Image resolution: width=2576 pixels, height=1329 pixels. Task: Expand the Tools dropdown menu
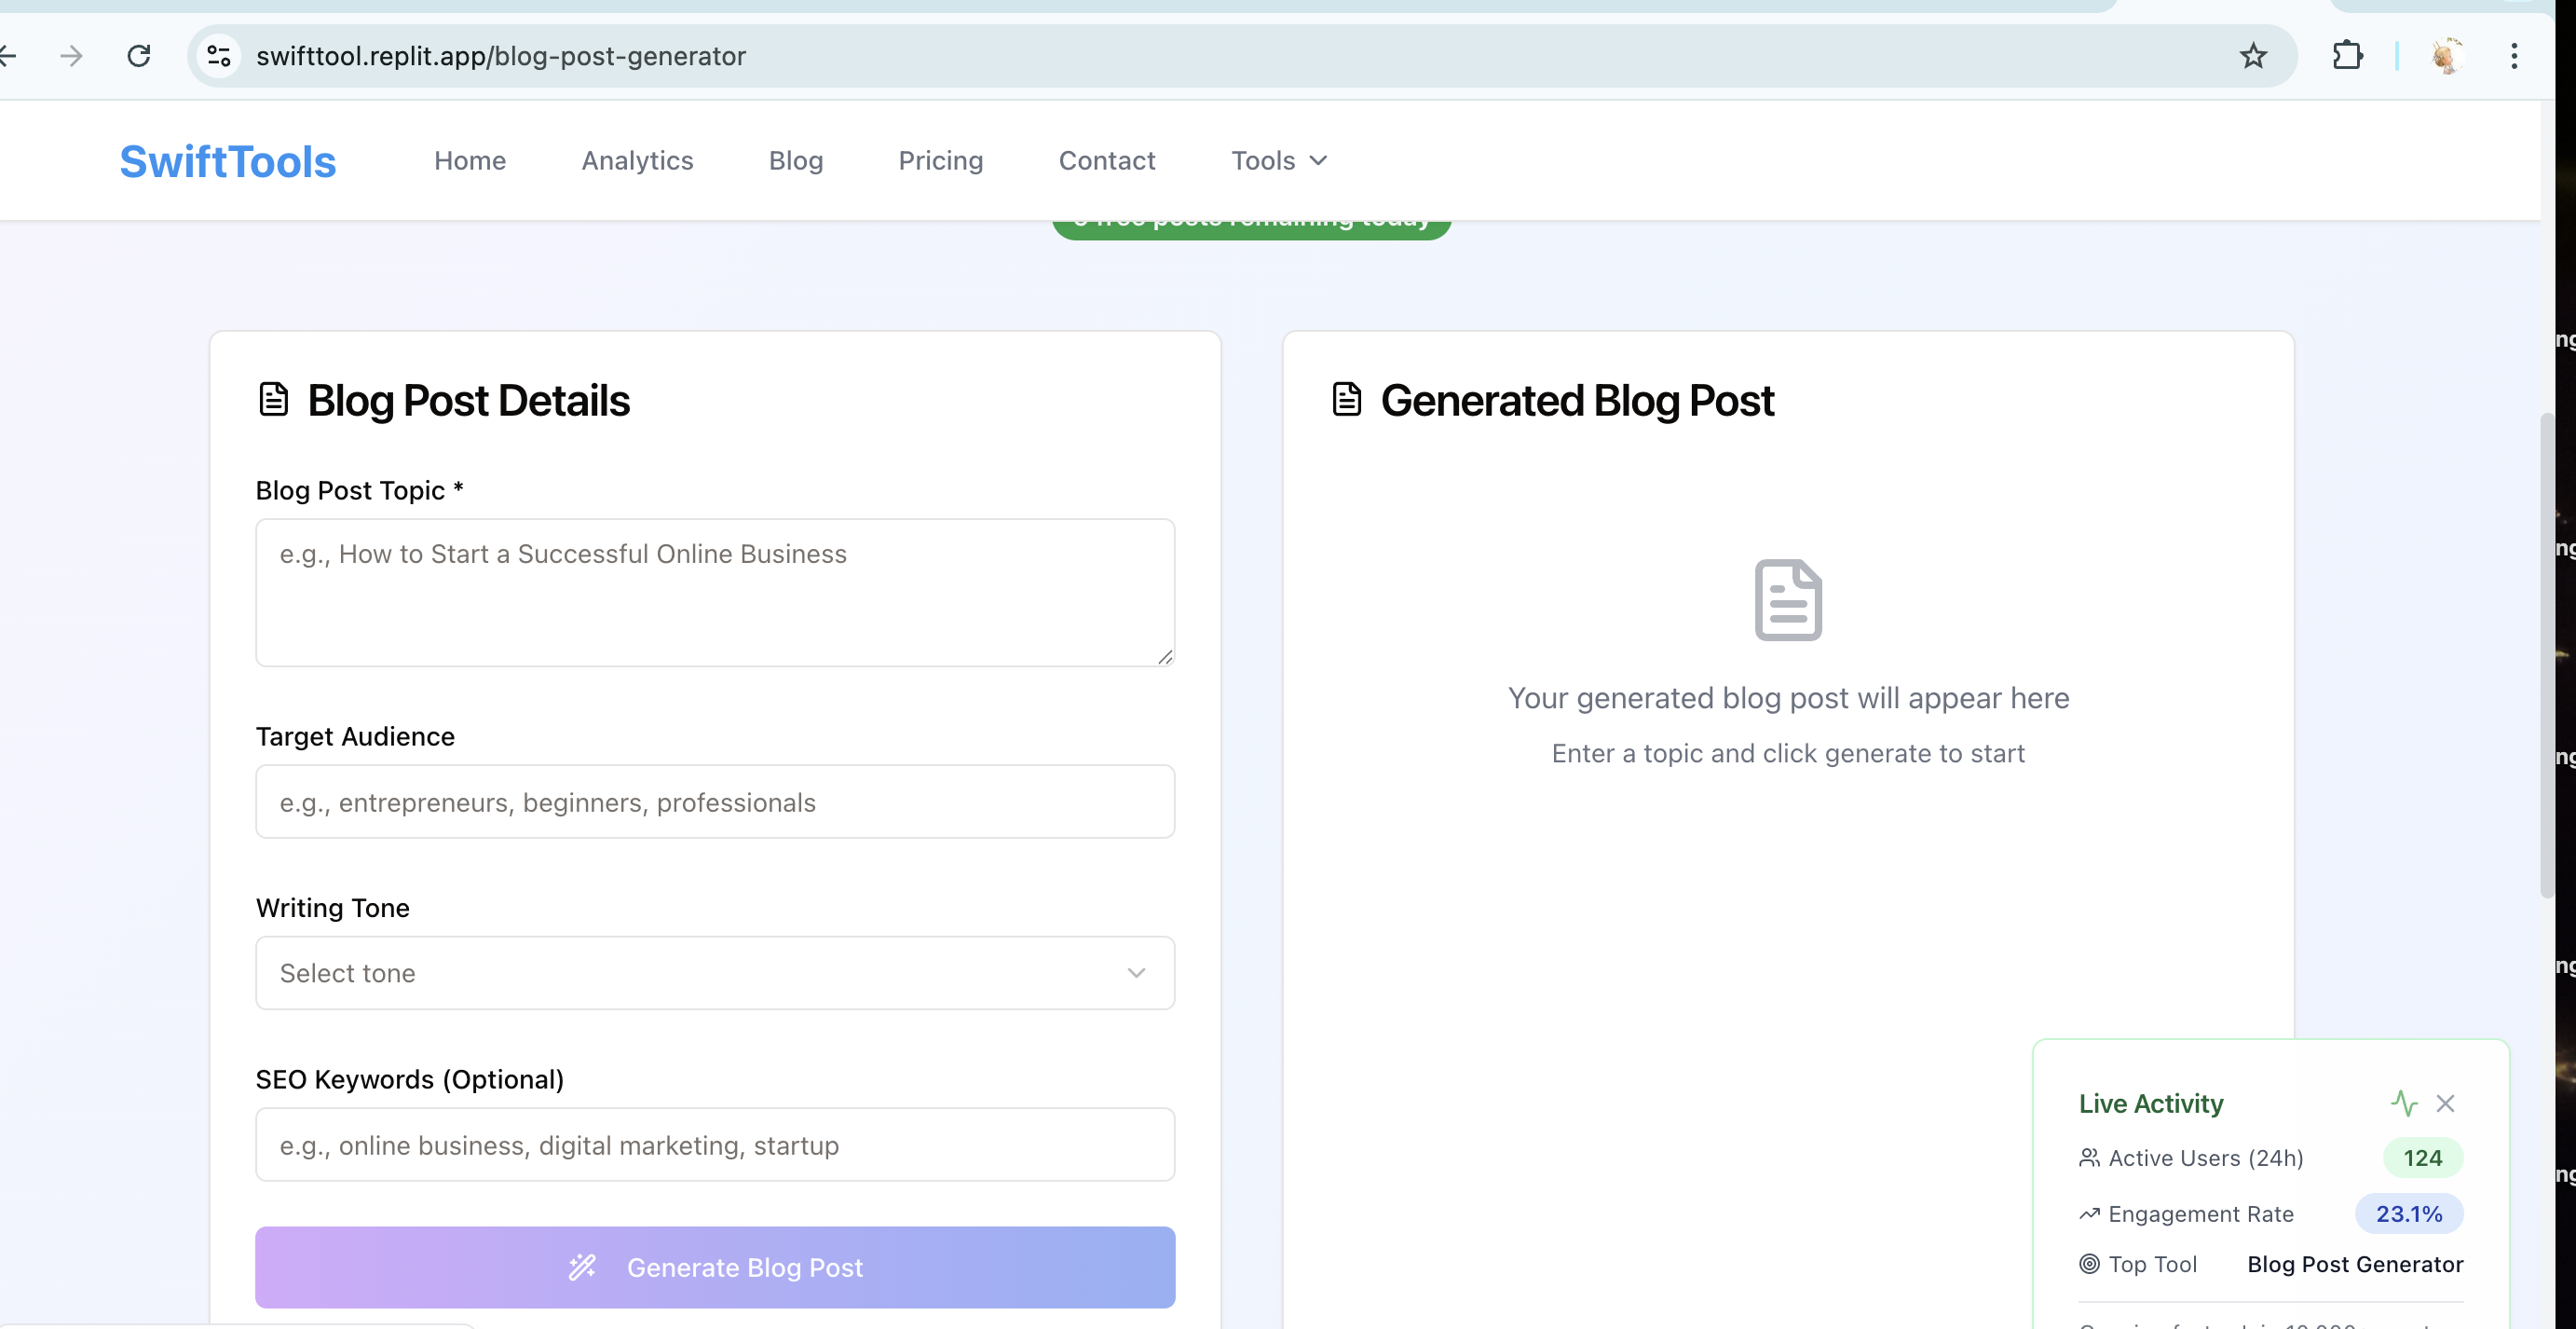[x=1279, y=161]
